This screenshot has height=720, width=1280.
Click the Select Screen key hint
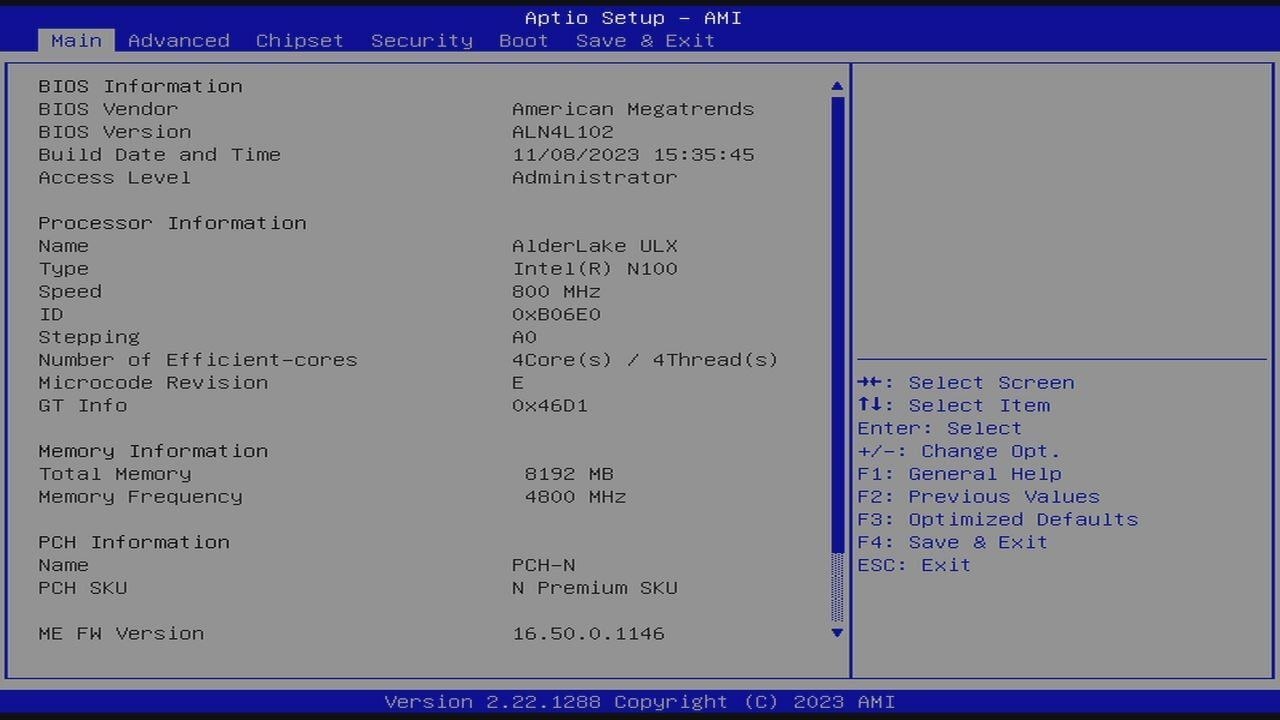pyautogui.click(x=966, y=383)
